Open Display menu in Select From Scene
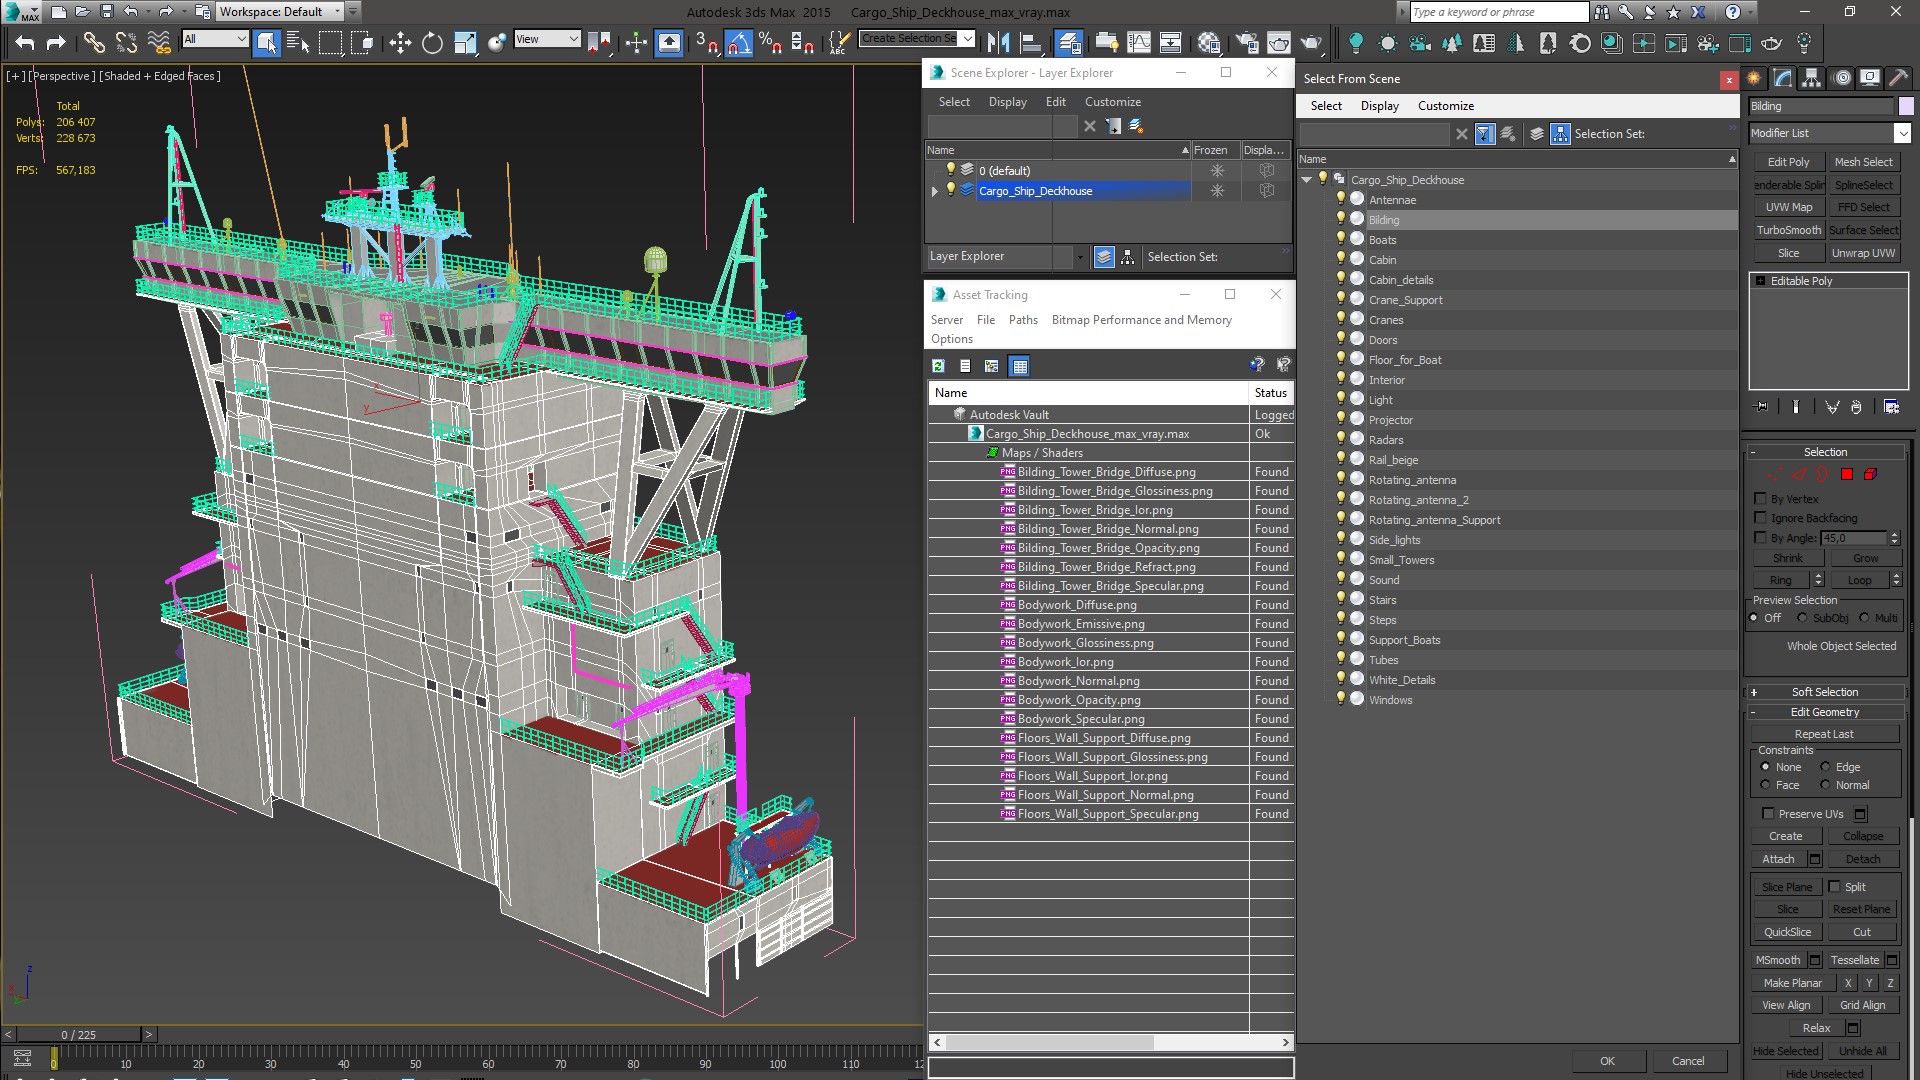The height and width of the screenshot is (1080, 1920). (1379, 106)
